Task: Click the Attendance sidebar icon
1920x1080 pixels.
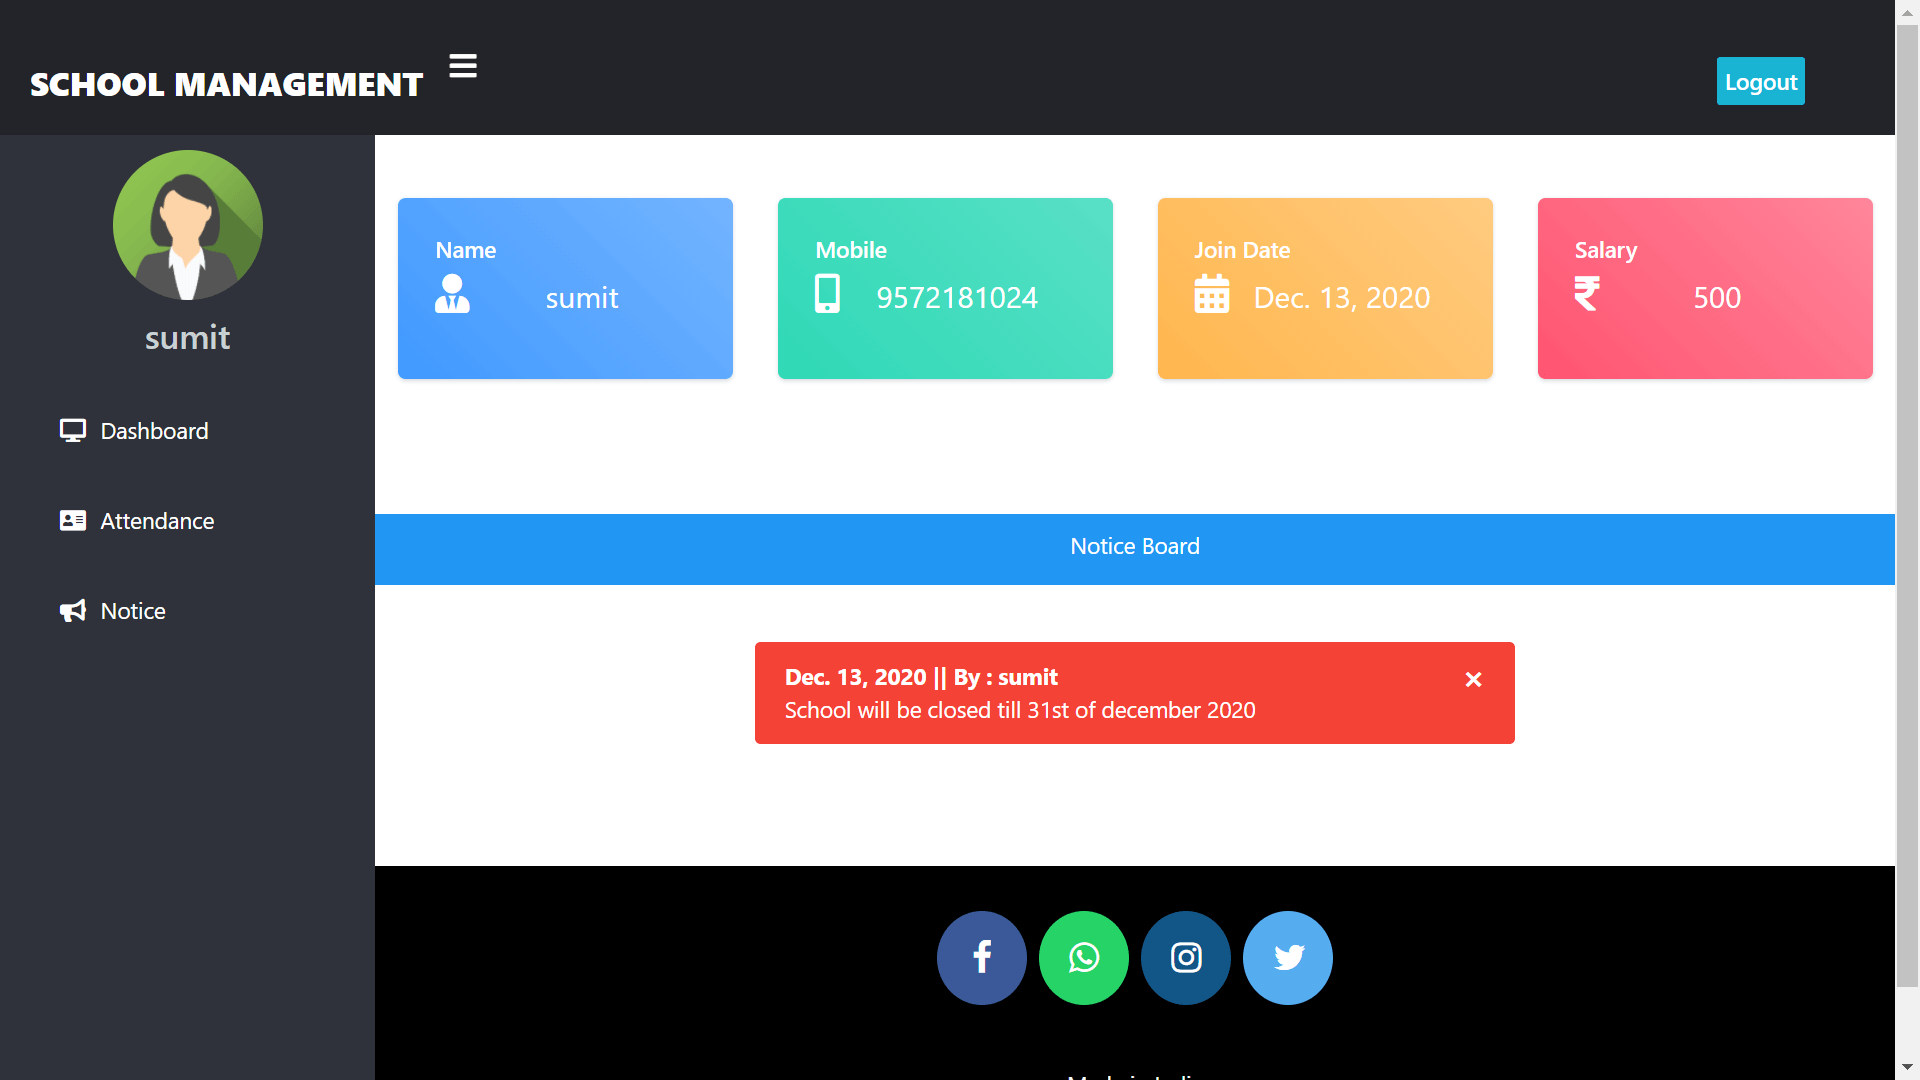Action: click(x=71, y=520)
